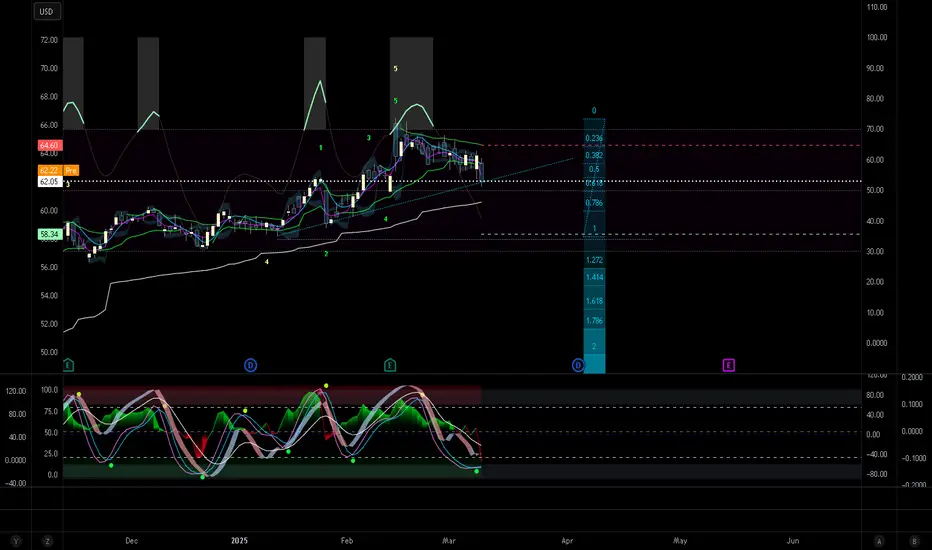Click the 54.00 value on the left price axis
The image size is (932, 550).
pyautogui.click(x=49, y=296)
